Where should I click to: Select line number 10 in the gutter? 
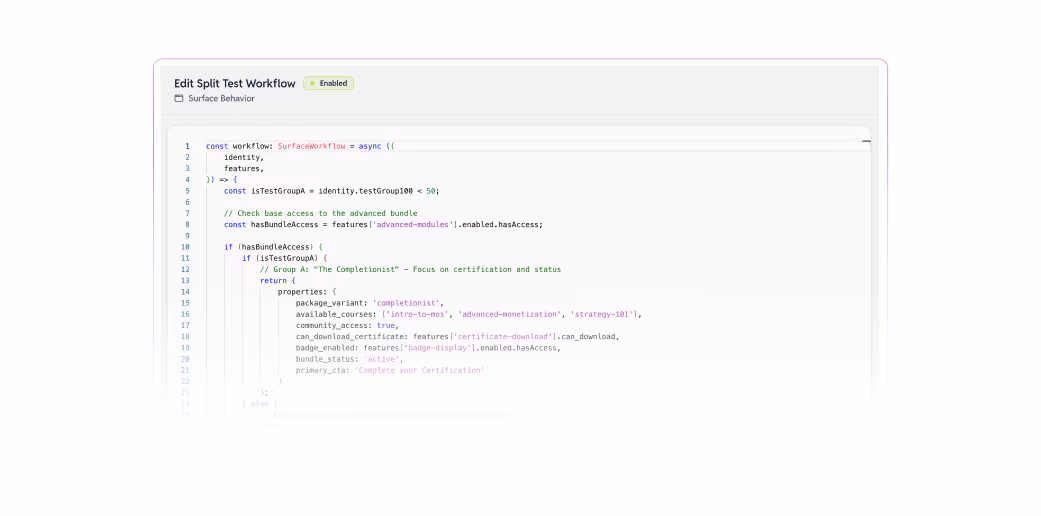click(x=185, y=247)
